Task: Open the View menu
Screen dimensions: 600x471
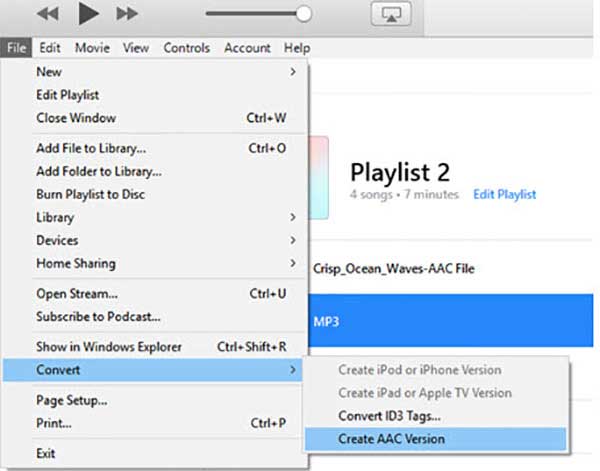Action: click(136, 48)
